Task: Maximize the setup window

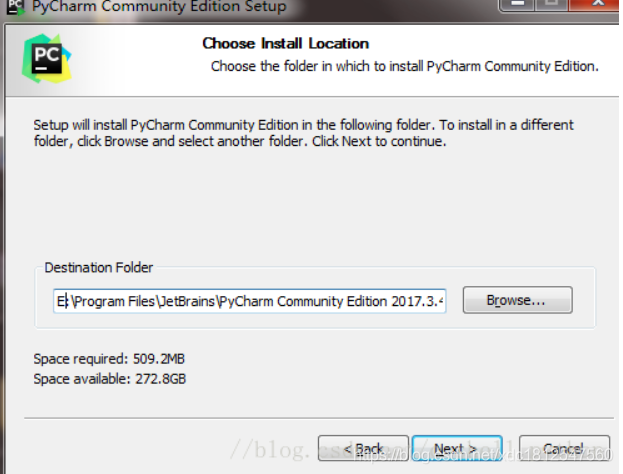Action: click(551, 4)
